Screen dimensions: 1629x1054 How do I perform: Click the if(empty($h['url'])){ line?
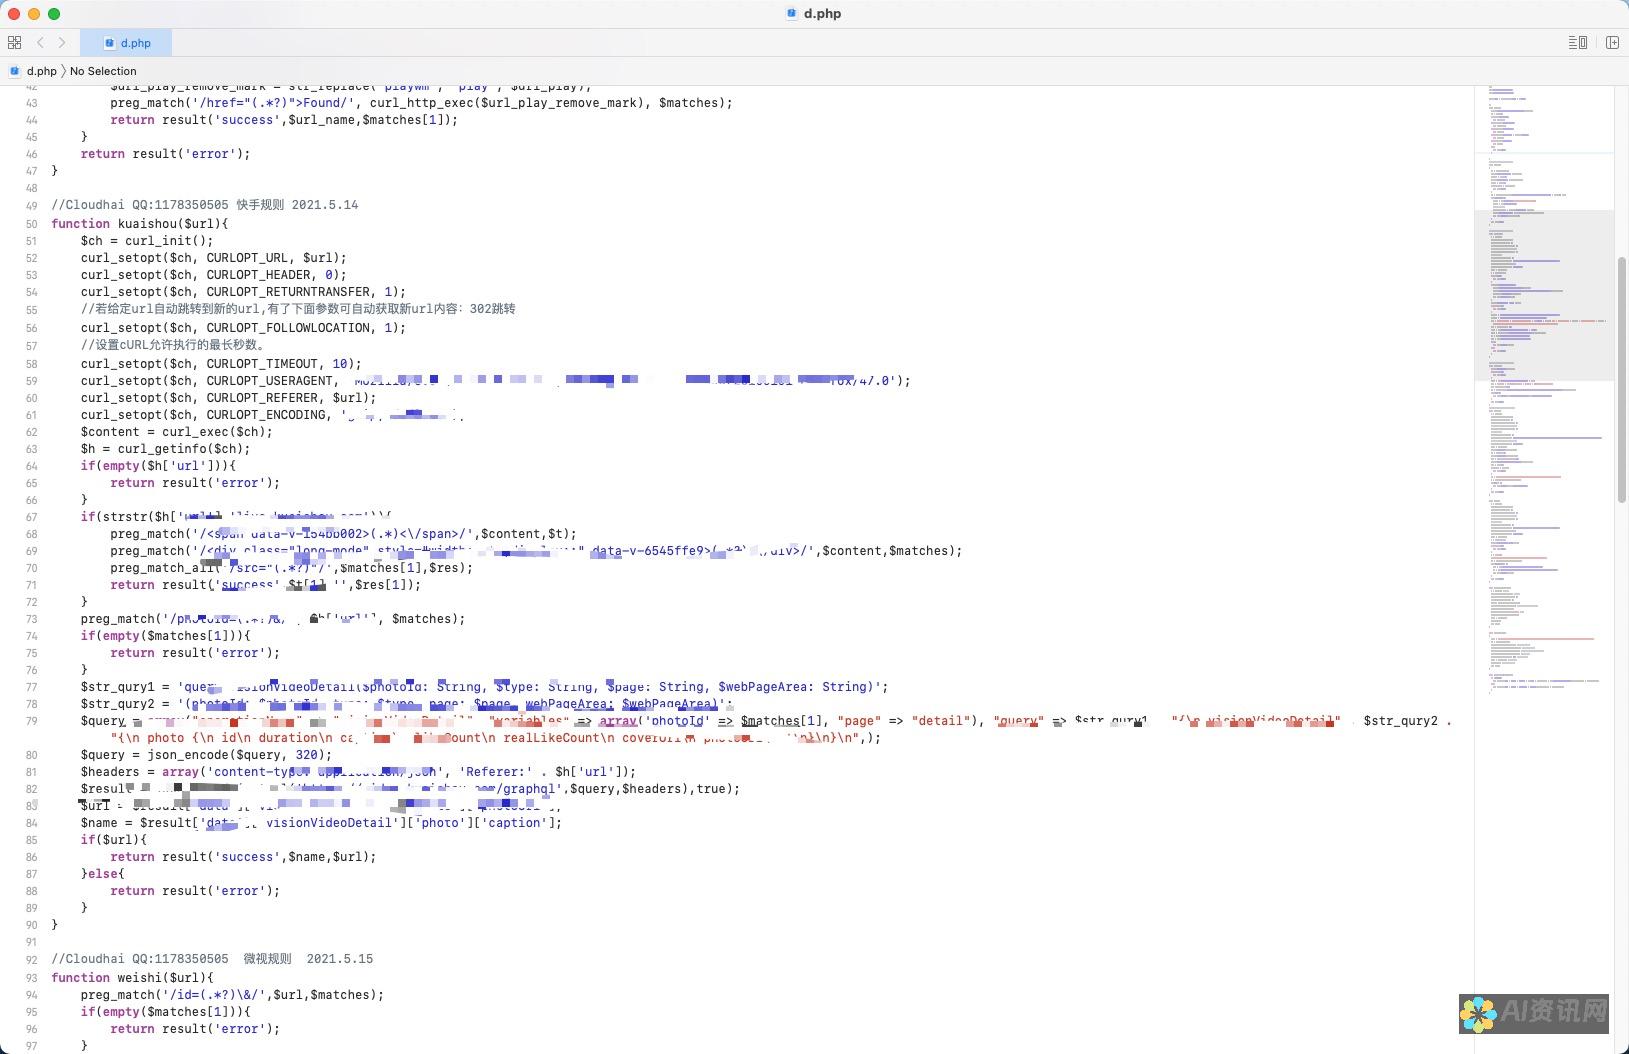pyautogui.click(x=159, y=466)
